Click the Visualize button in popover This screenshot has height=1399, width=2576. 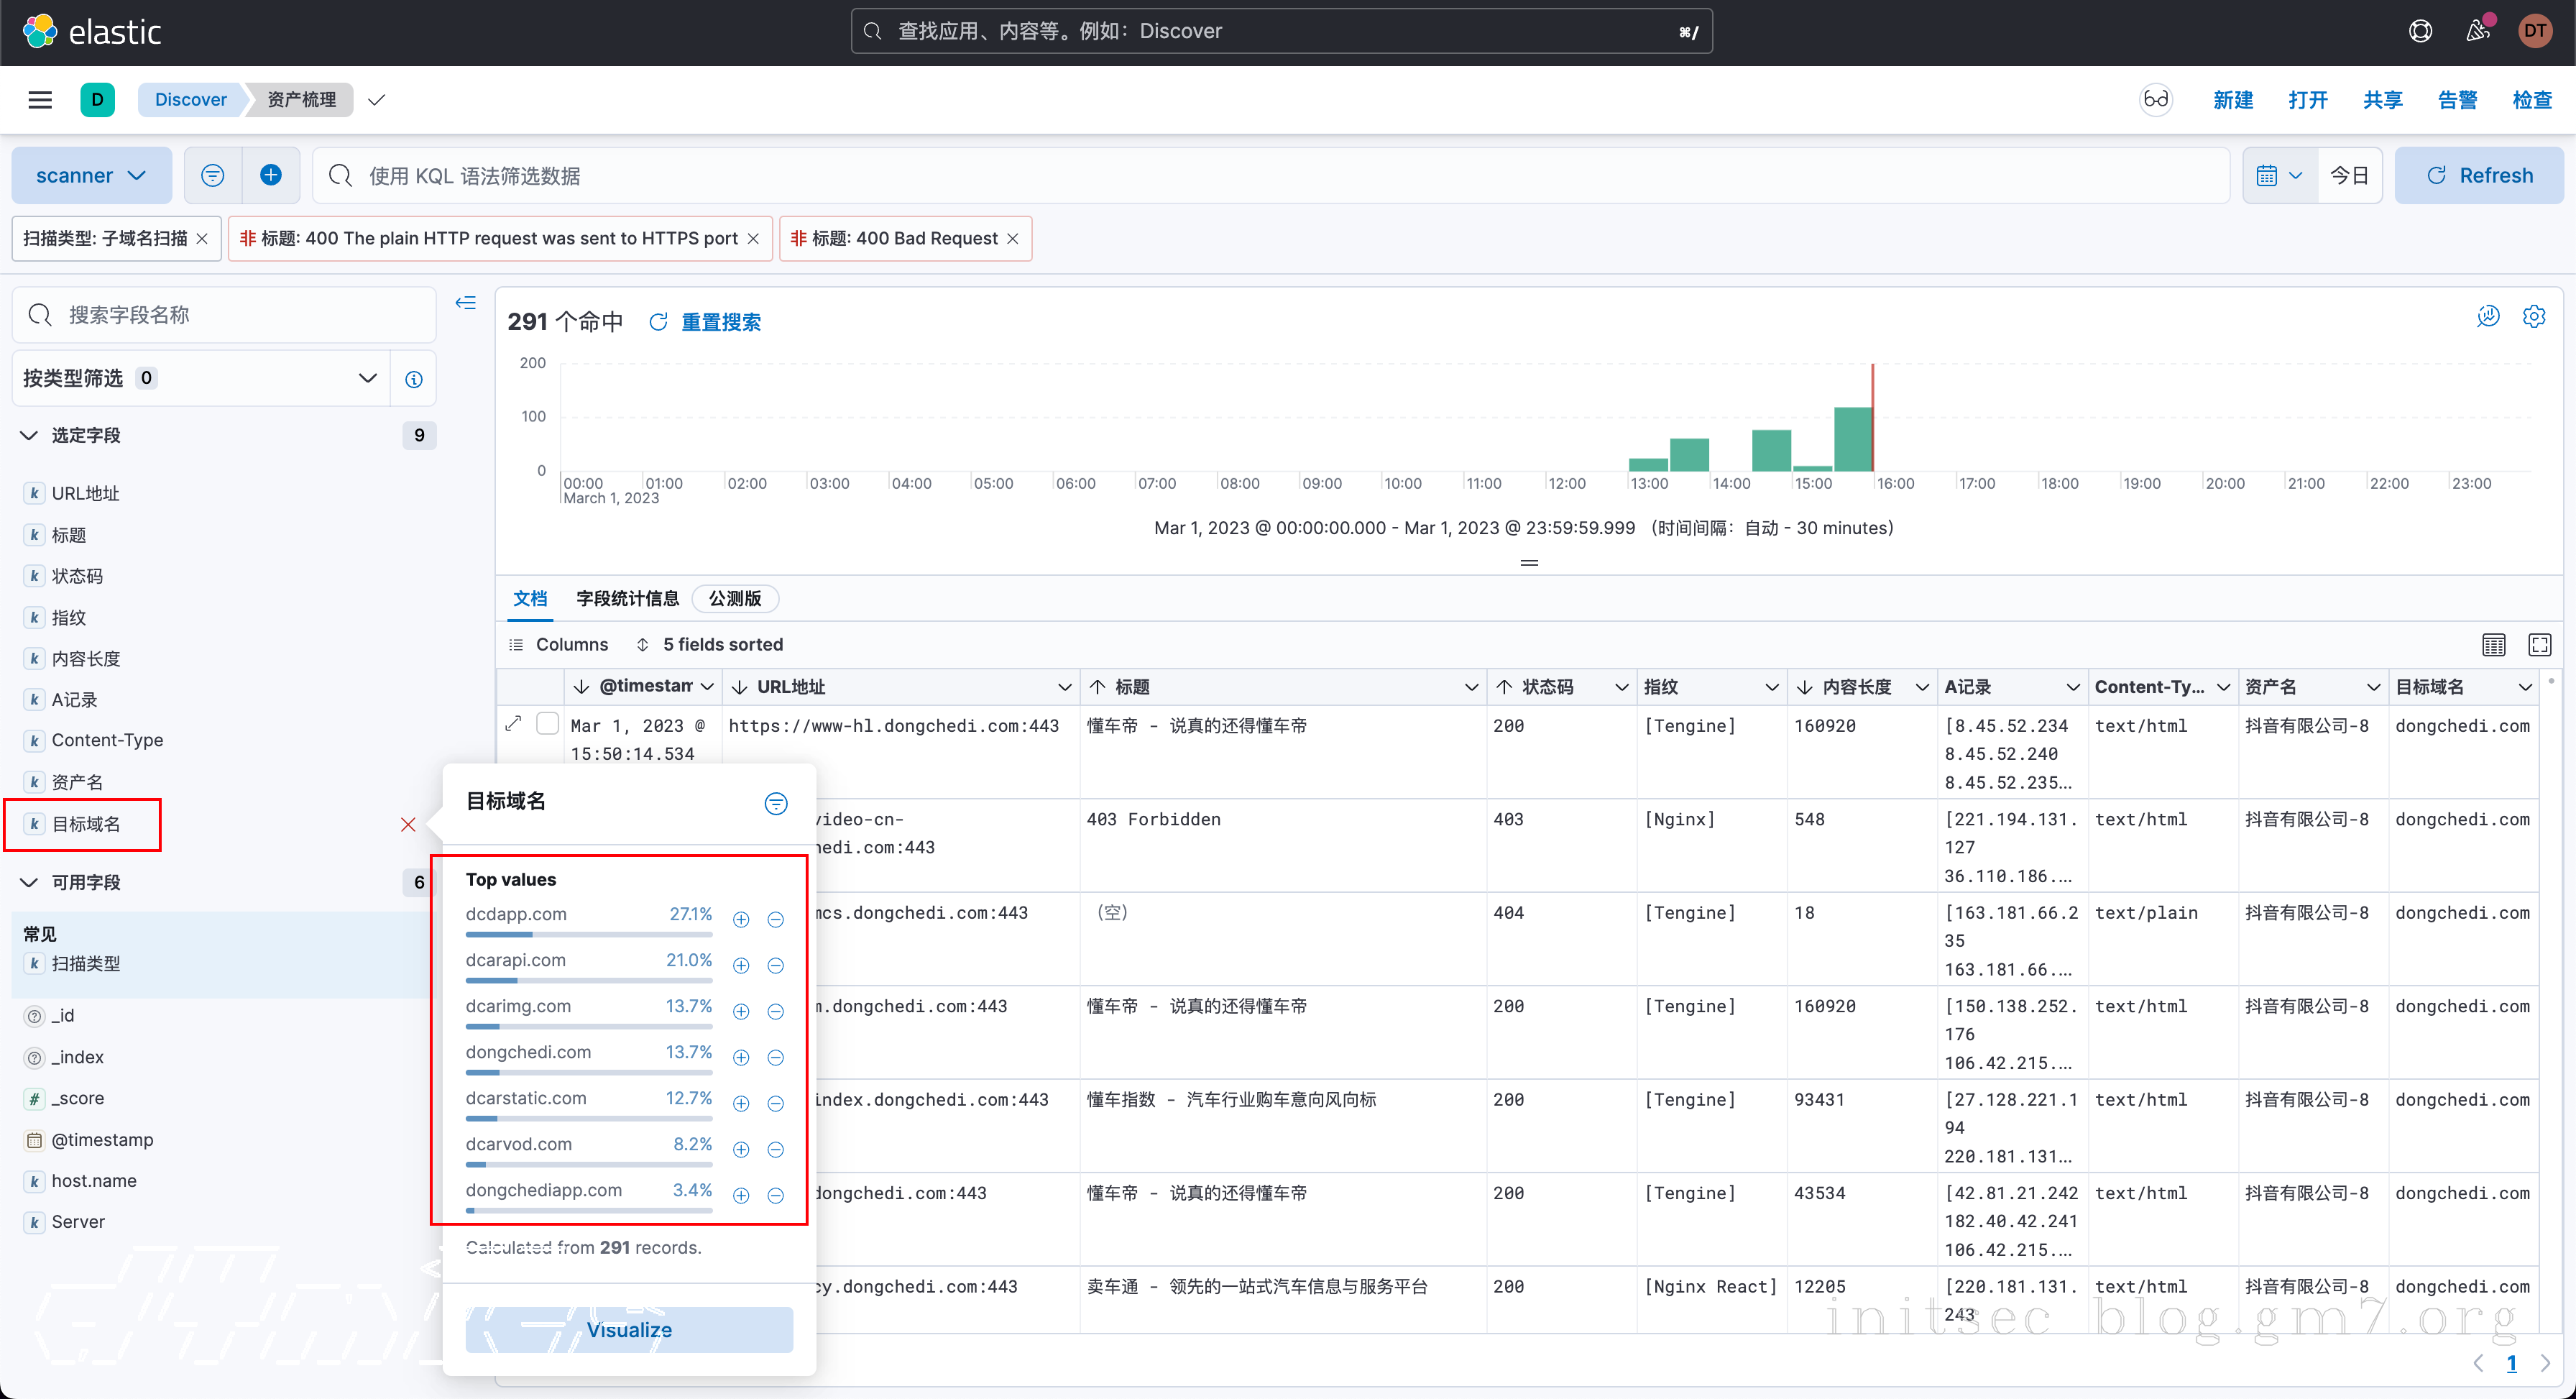629,1329
